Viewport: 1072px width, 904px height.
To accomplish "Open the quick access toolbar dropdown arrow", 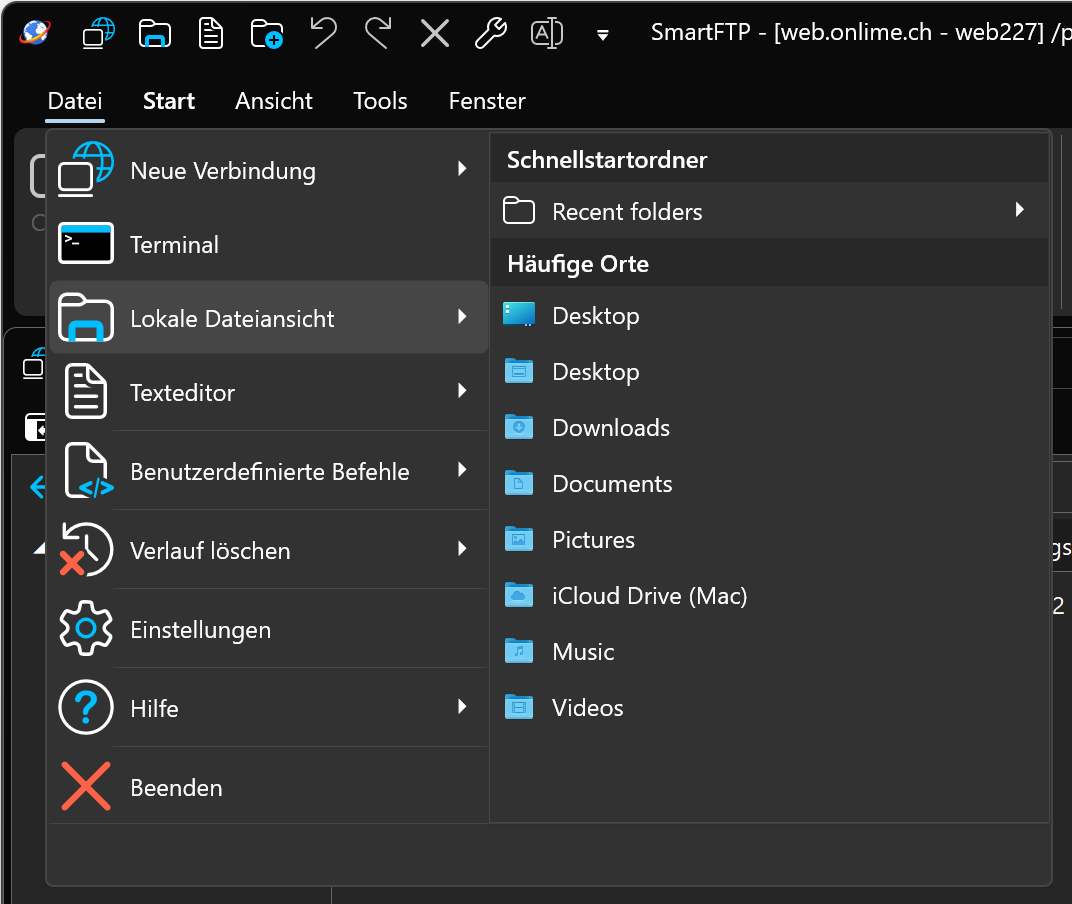I will point(602,36).
